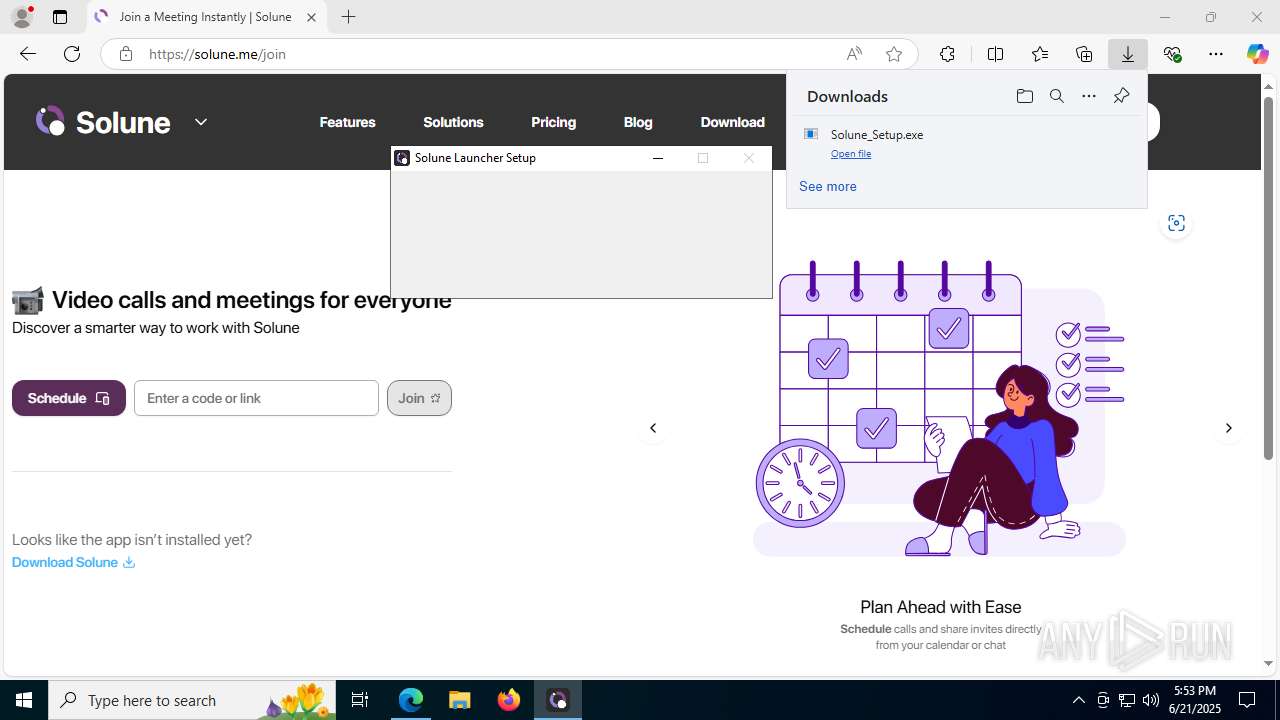Open the Extensions puzzle icon
The image size is (1280, 720).
click(x=947, y=54)
